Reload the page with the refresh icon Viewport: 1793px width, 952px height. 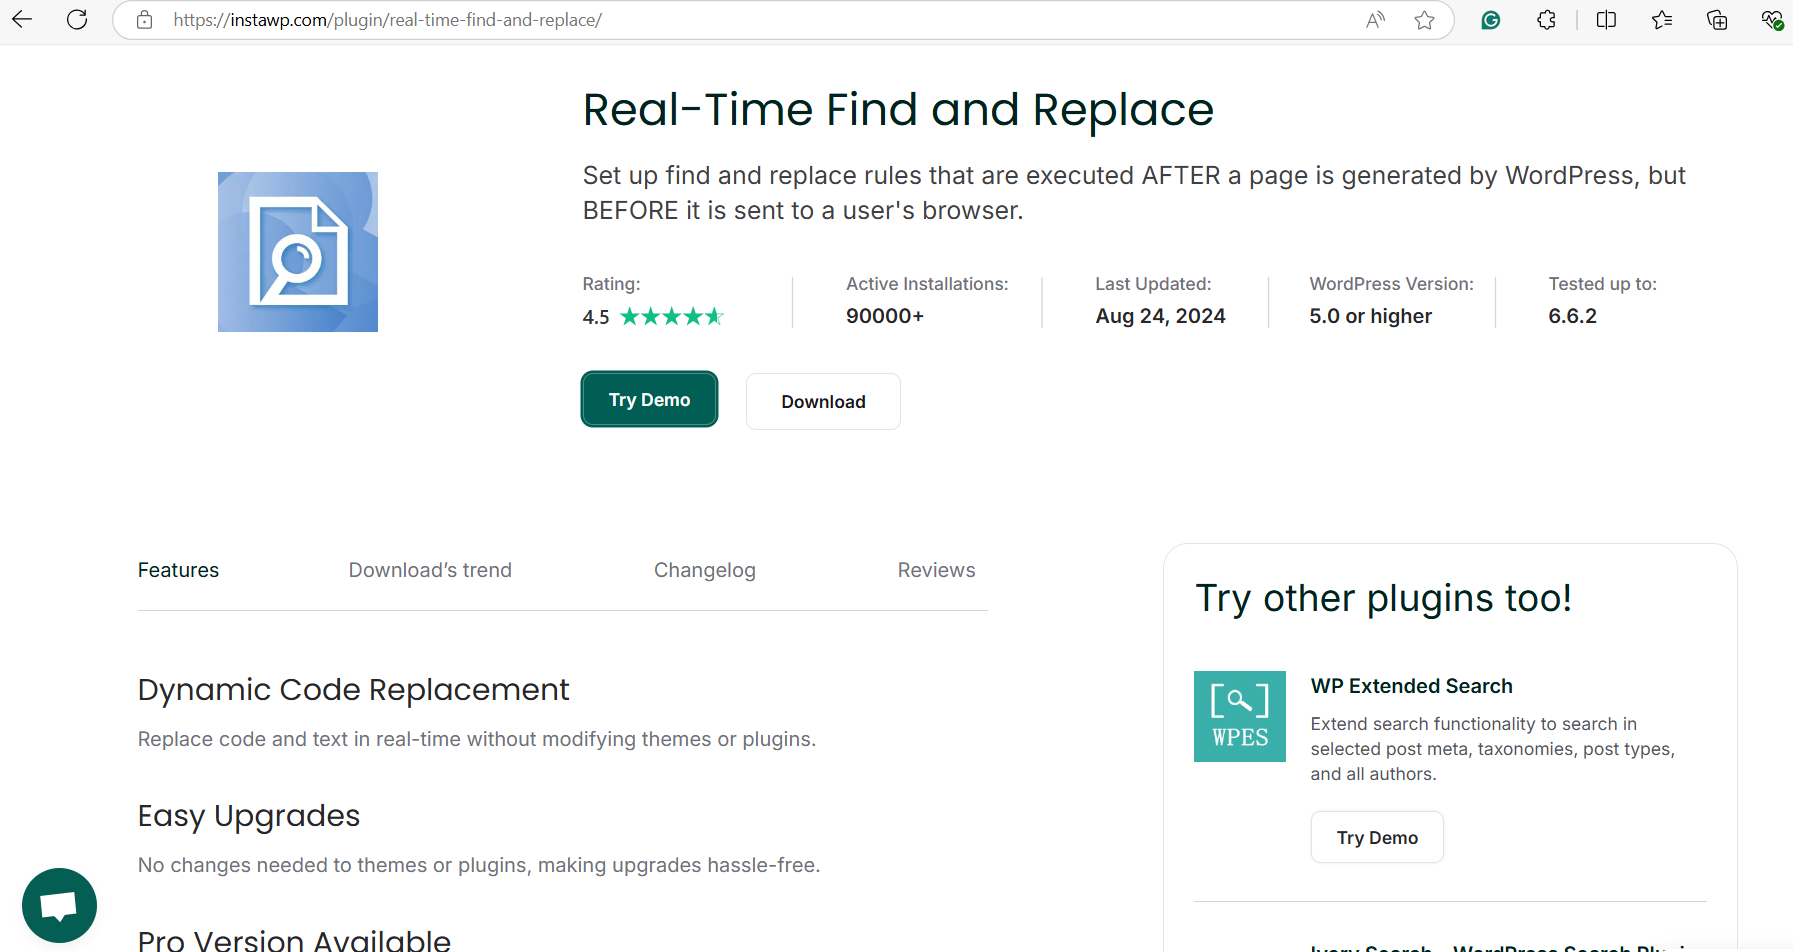coord(77,19)
